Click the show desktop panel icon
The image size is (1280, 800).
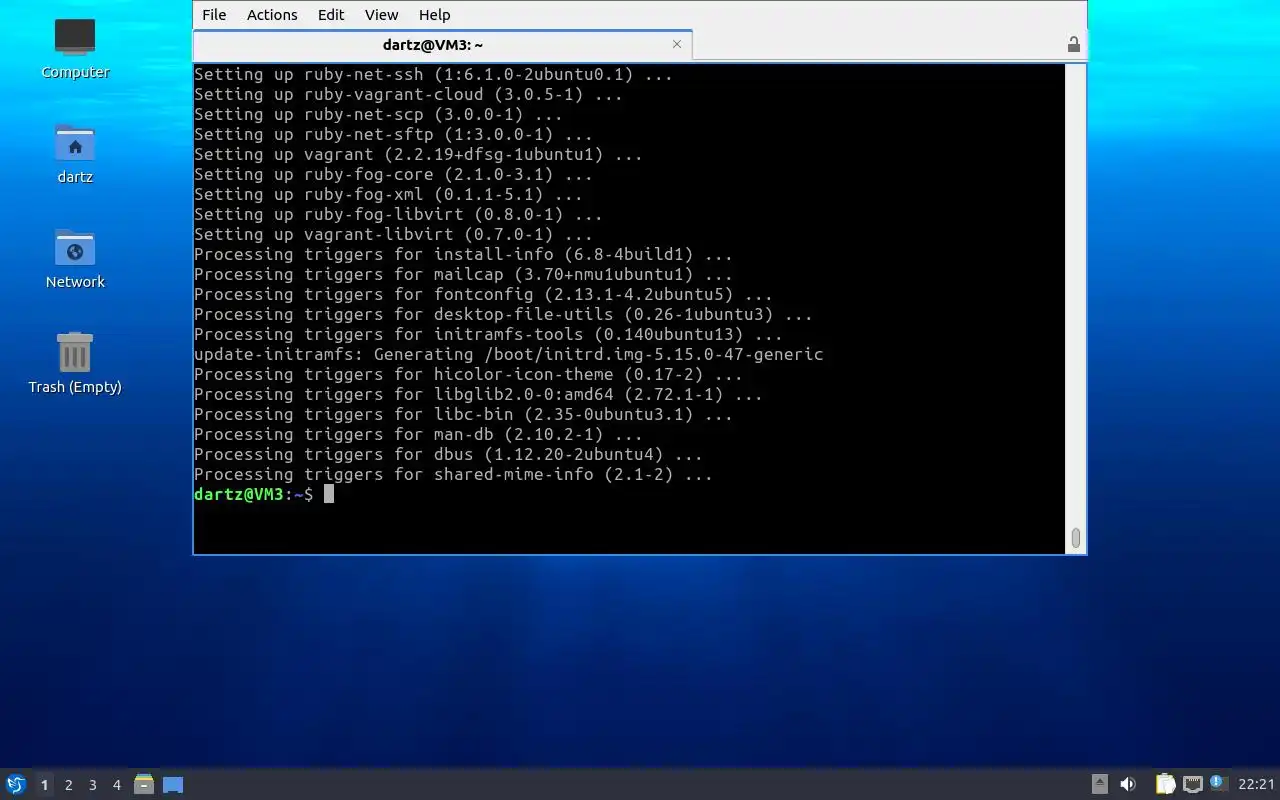pyautogui.click(x=173, y=785)
